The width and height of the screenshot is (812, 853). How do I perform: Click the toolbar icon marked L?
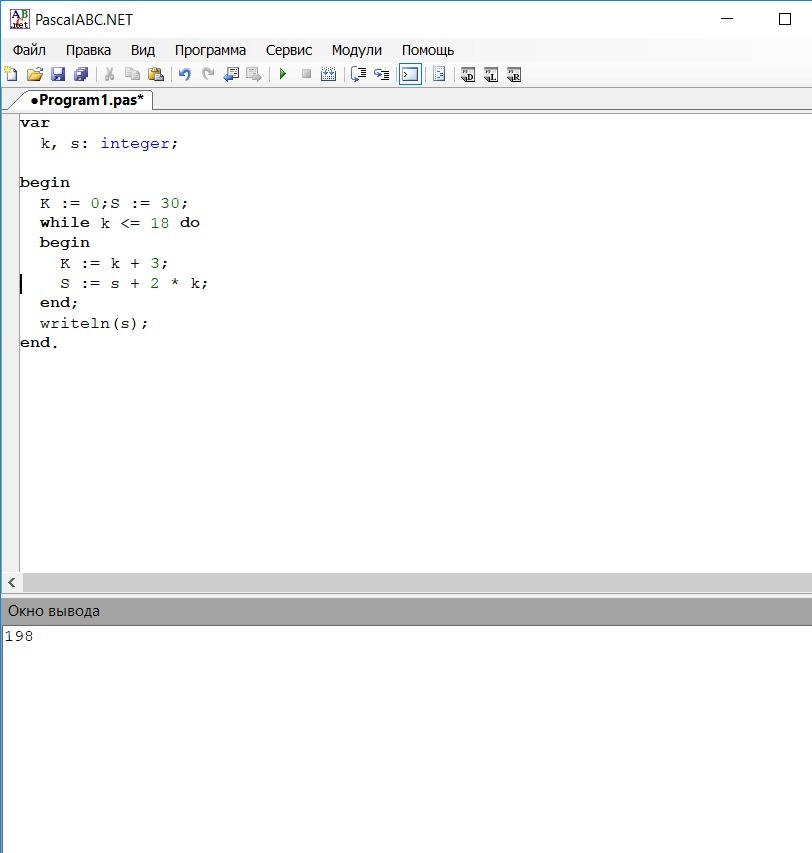tap(491, 75)
